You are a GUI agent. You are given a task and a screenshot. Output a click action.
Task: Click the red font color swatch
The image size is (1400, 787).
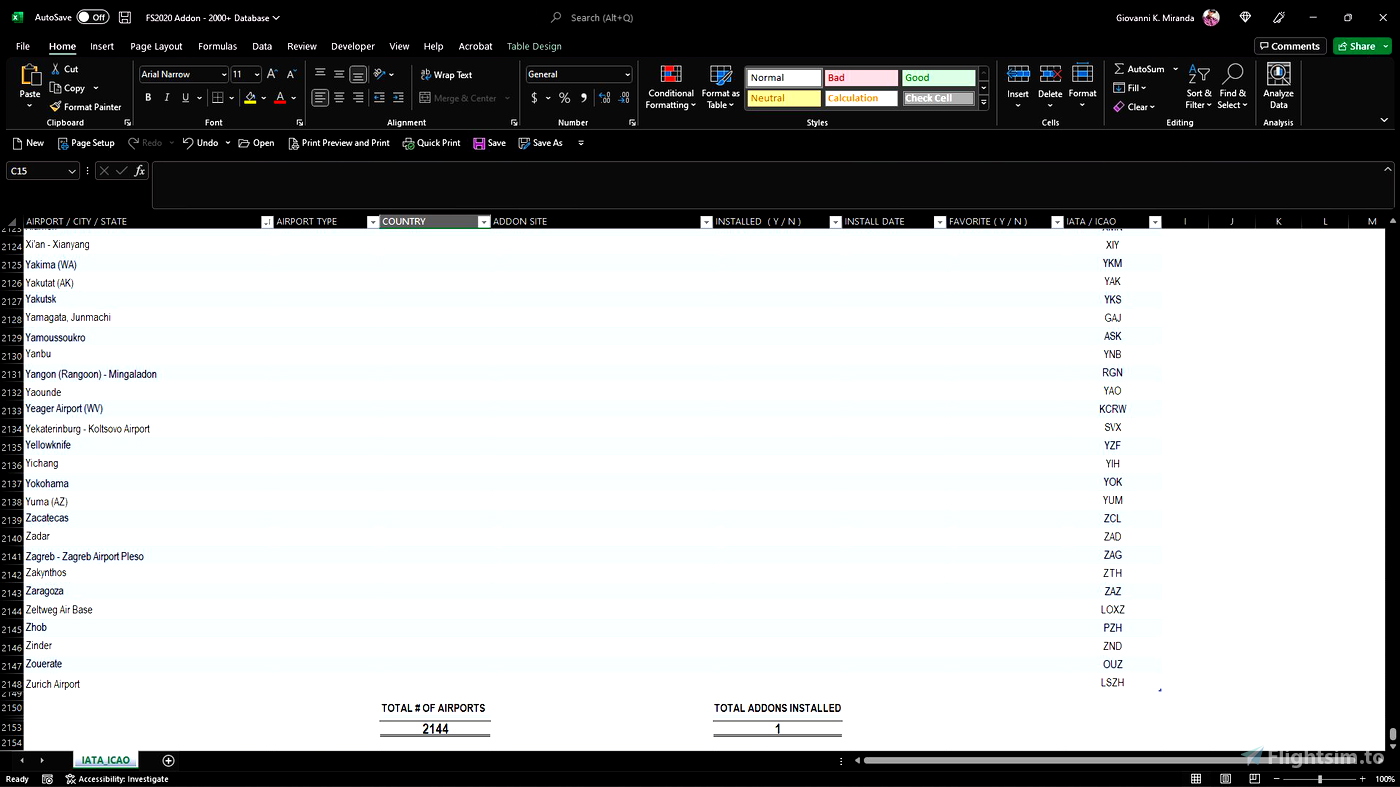pyautogui.click(x=280, y=98)
